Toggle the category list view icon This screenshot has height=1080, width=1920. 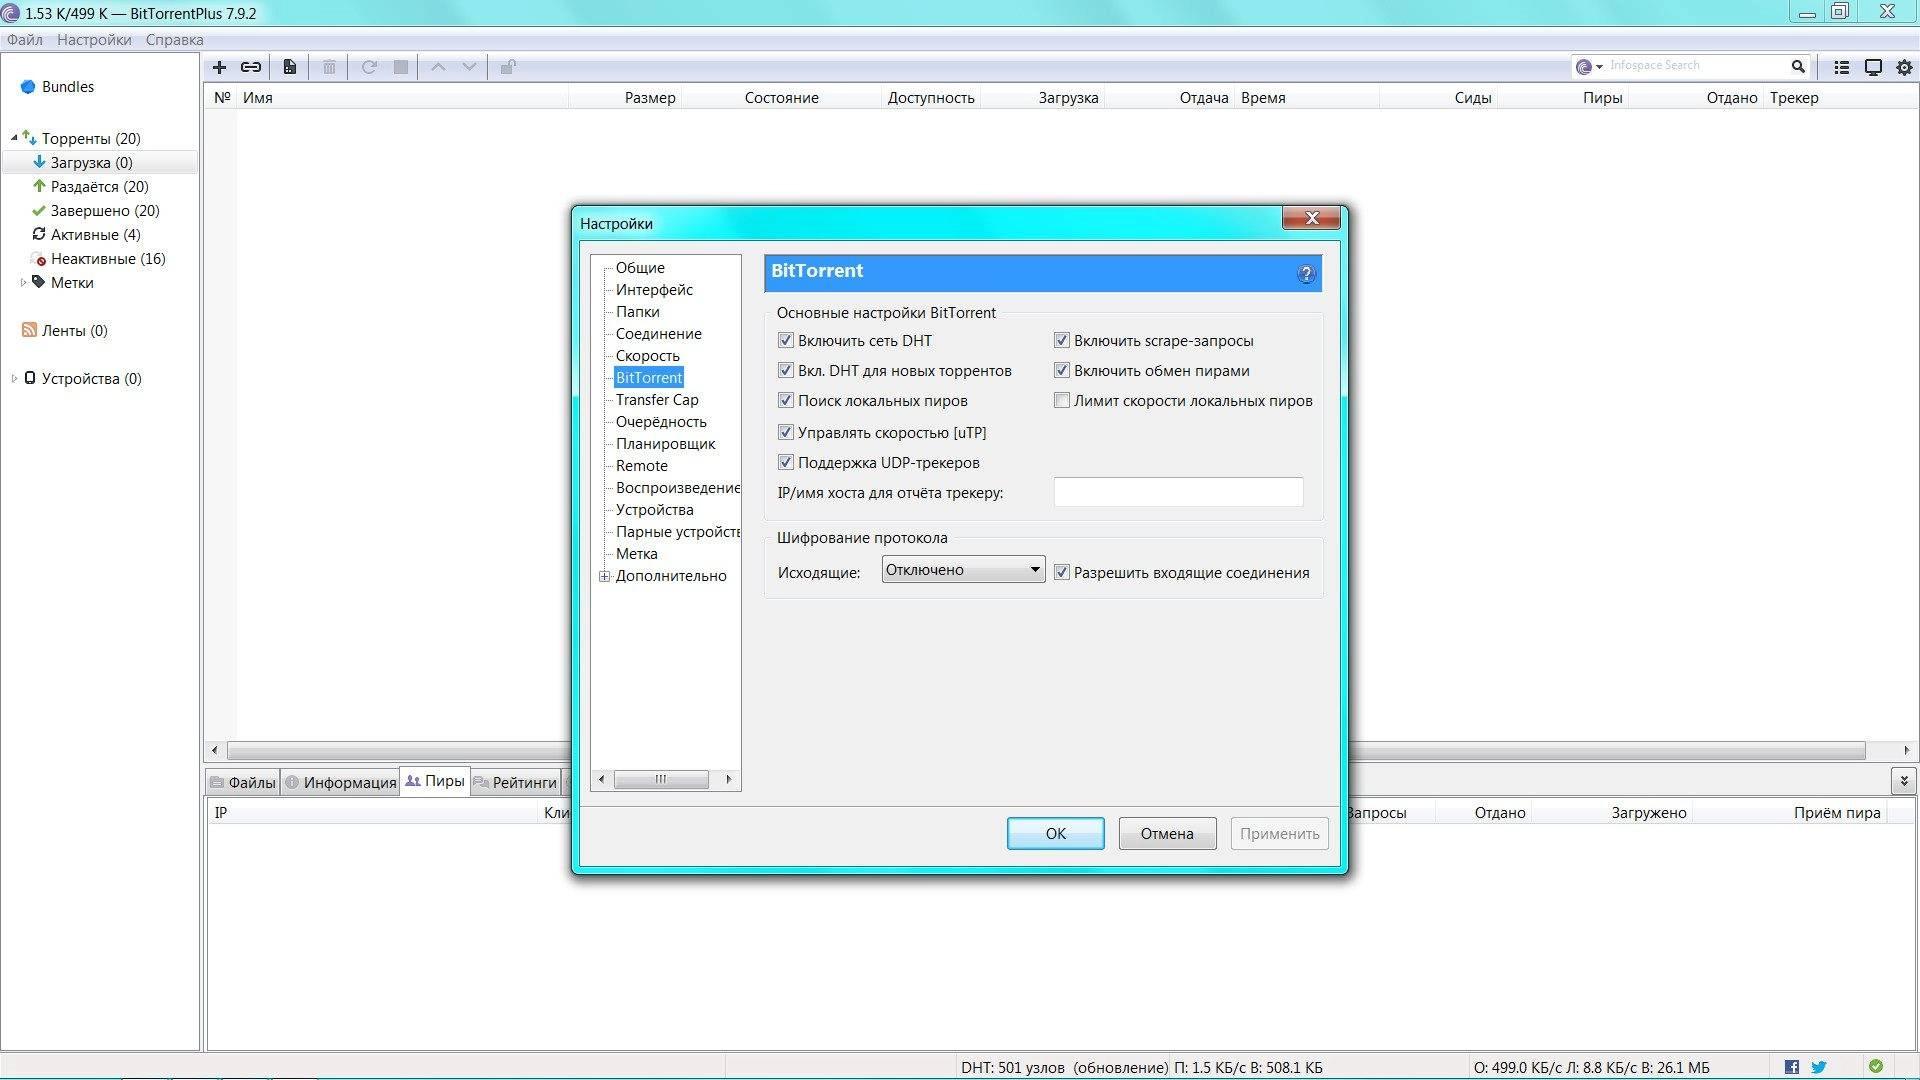[1841, 67]
